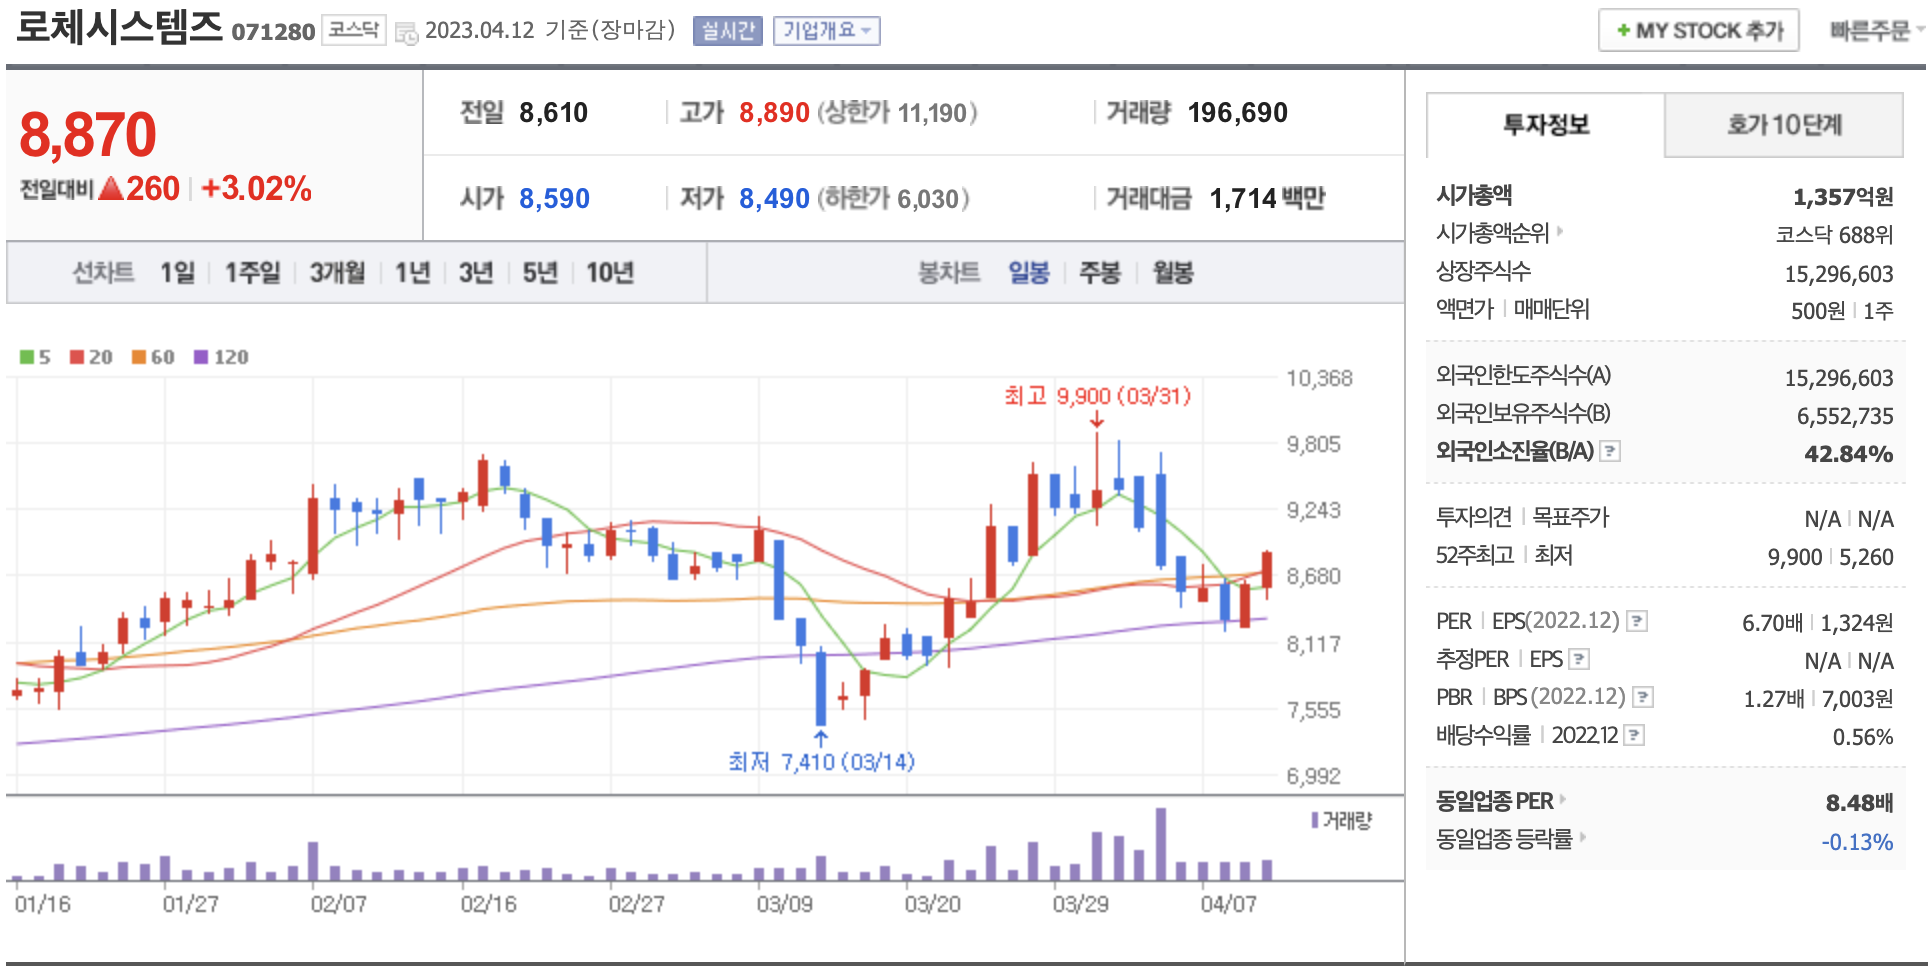1932x966 pixels.
Task: Click arrow icon beside 시가총액순위
Action: (x=1560, y=232)
